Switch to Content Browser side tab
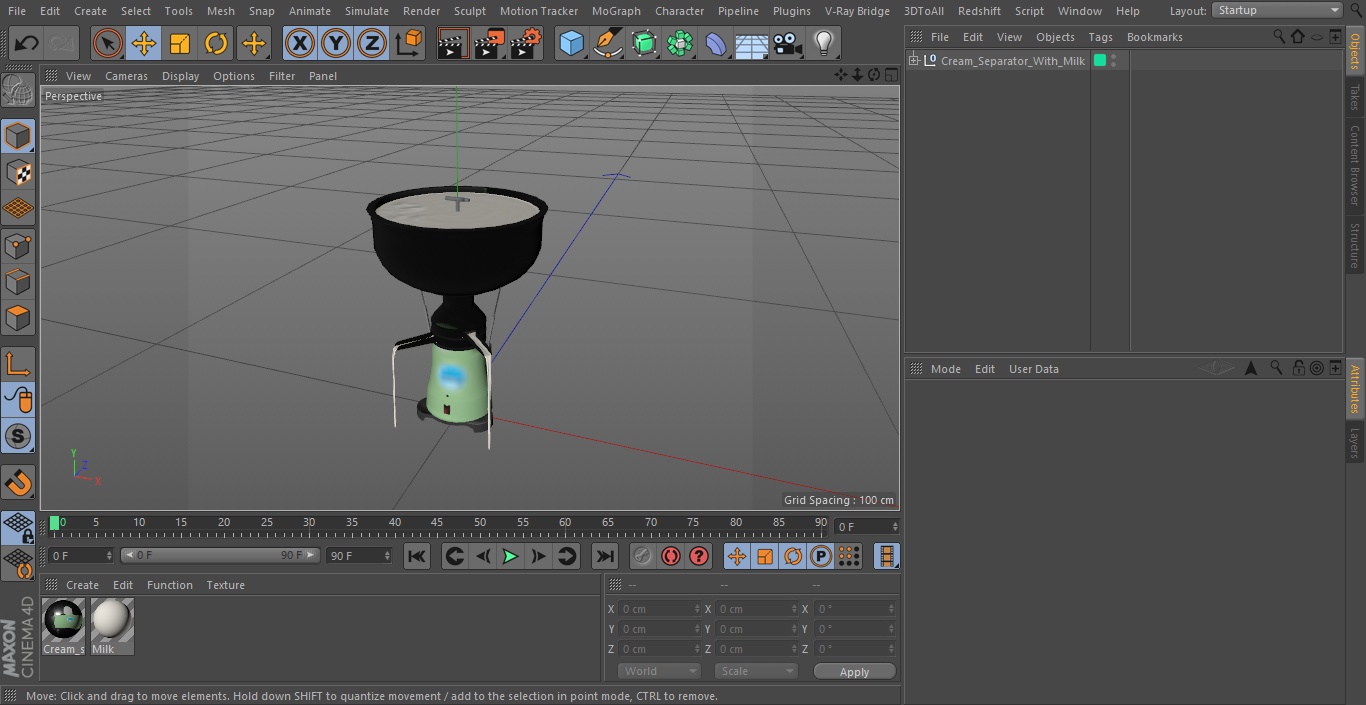This screenshot has height=705, width=1366. click(x=1355, y=165)
